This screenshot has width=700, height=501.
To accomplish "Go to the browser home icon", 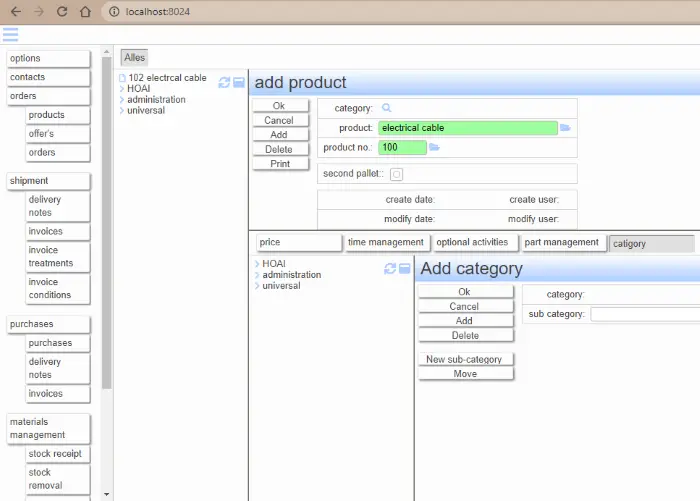I will 85,12.
